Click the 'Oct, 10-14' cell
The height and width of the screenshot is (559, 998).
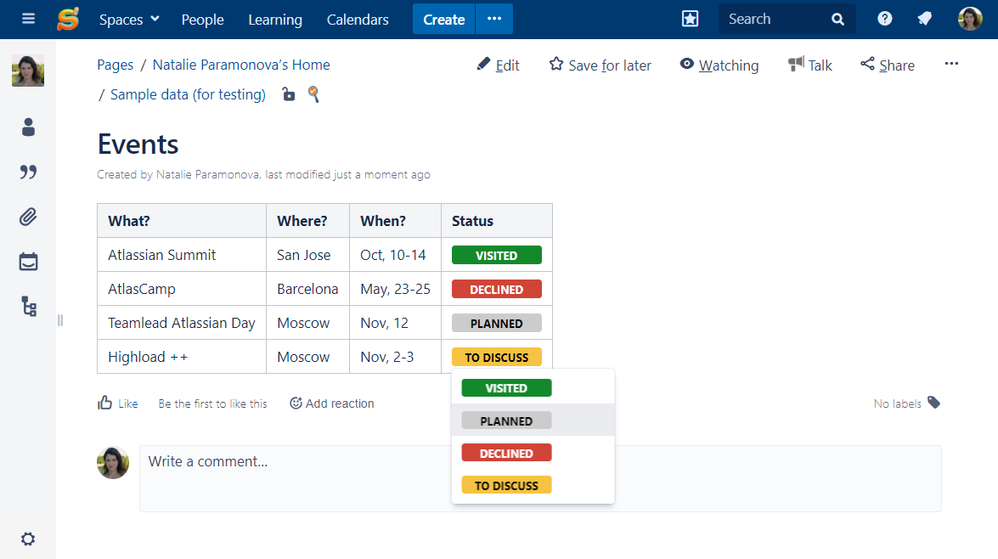pos(395,255)
